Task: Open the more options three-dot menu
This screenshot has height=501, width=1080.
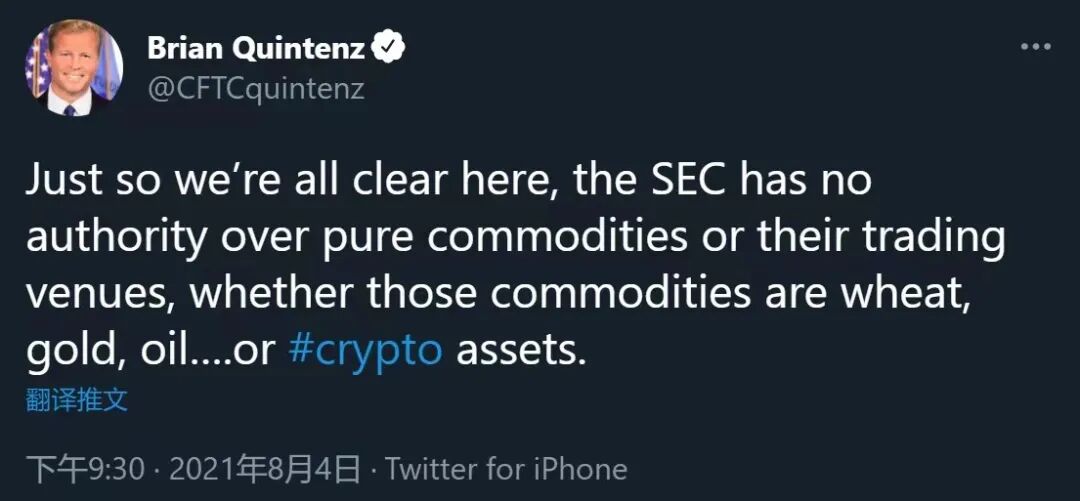Action: point(1035,47)
